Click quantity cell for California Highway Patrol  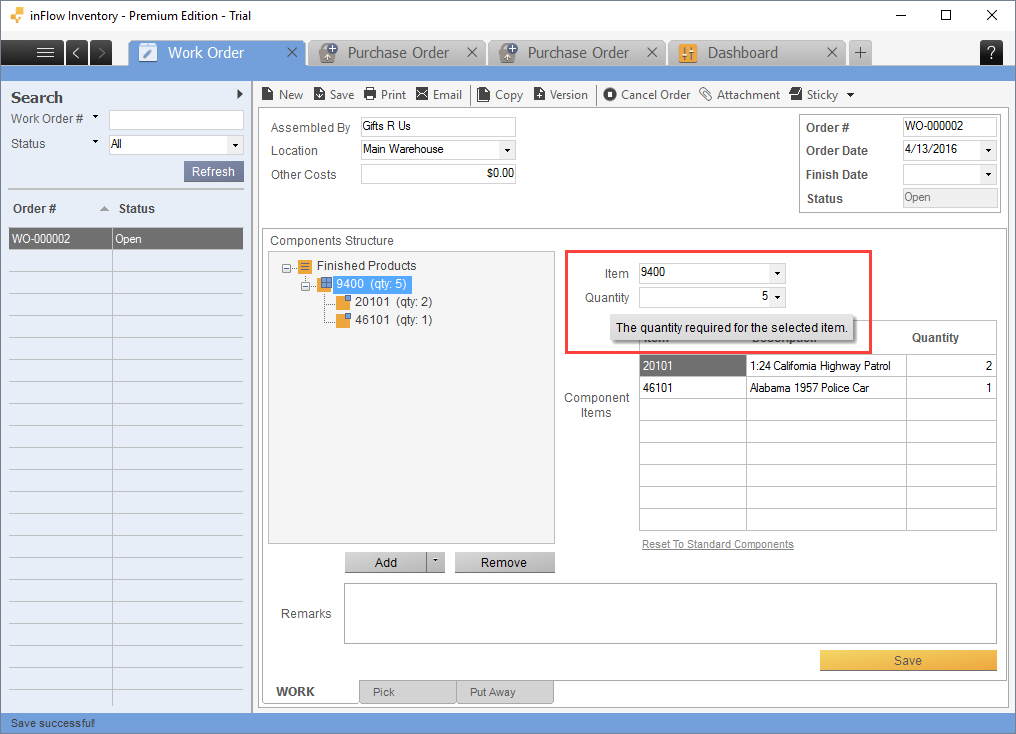click(x=951, y=366)
